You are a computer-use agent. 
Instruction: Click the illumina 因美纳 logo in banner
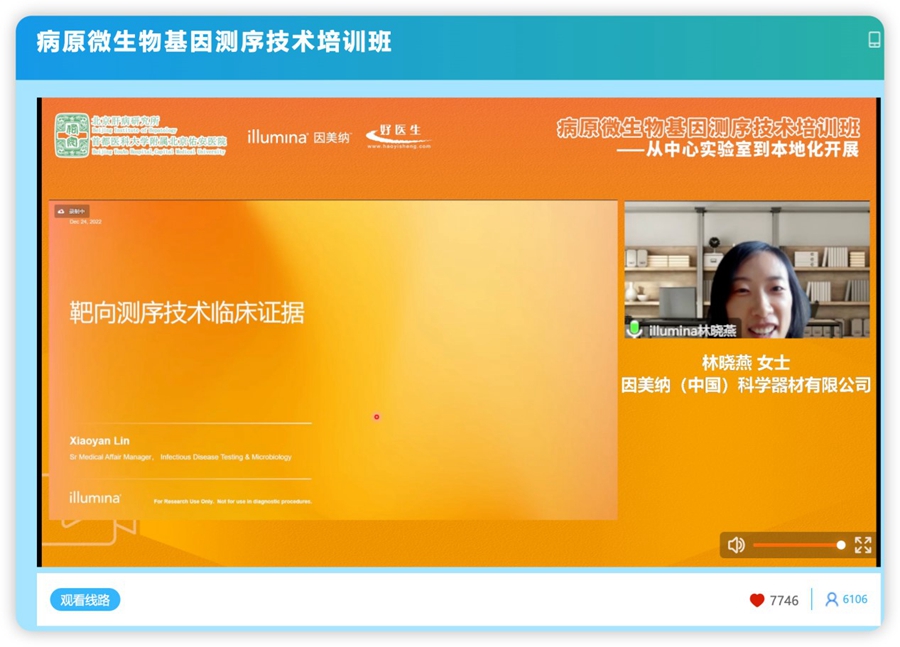tap(298, 137)
